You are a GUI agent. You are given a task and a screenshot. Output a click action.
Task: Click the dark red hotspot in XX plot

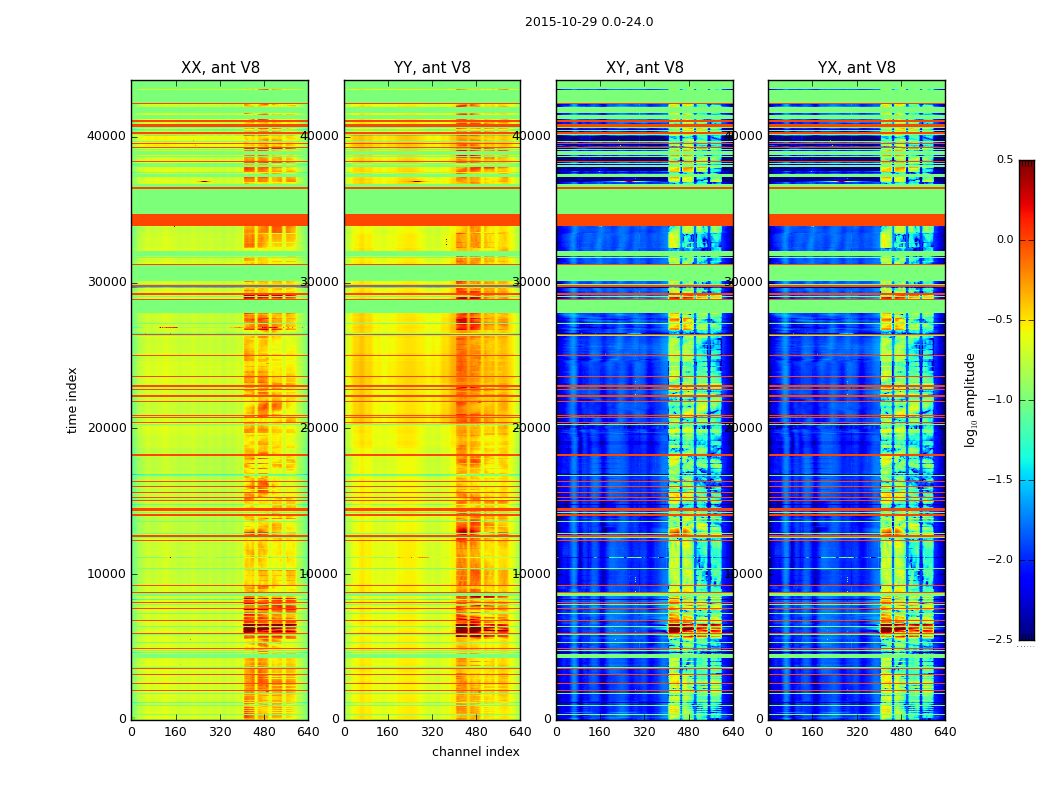[269, 629]
